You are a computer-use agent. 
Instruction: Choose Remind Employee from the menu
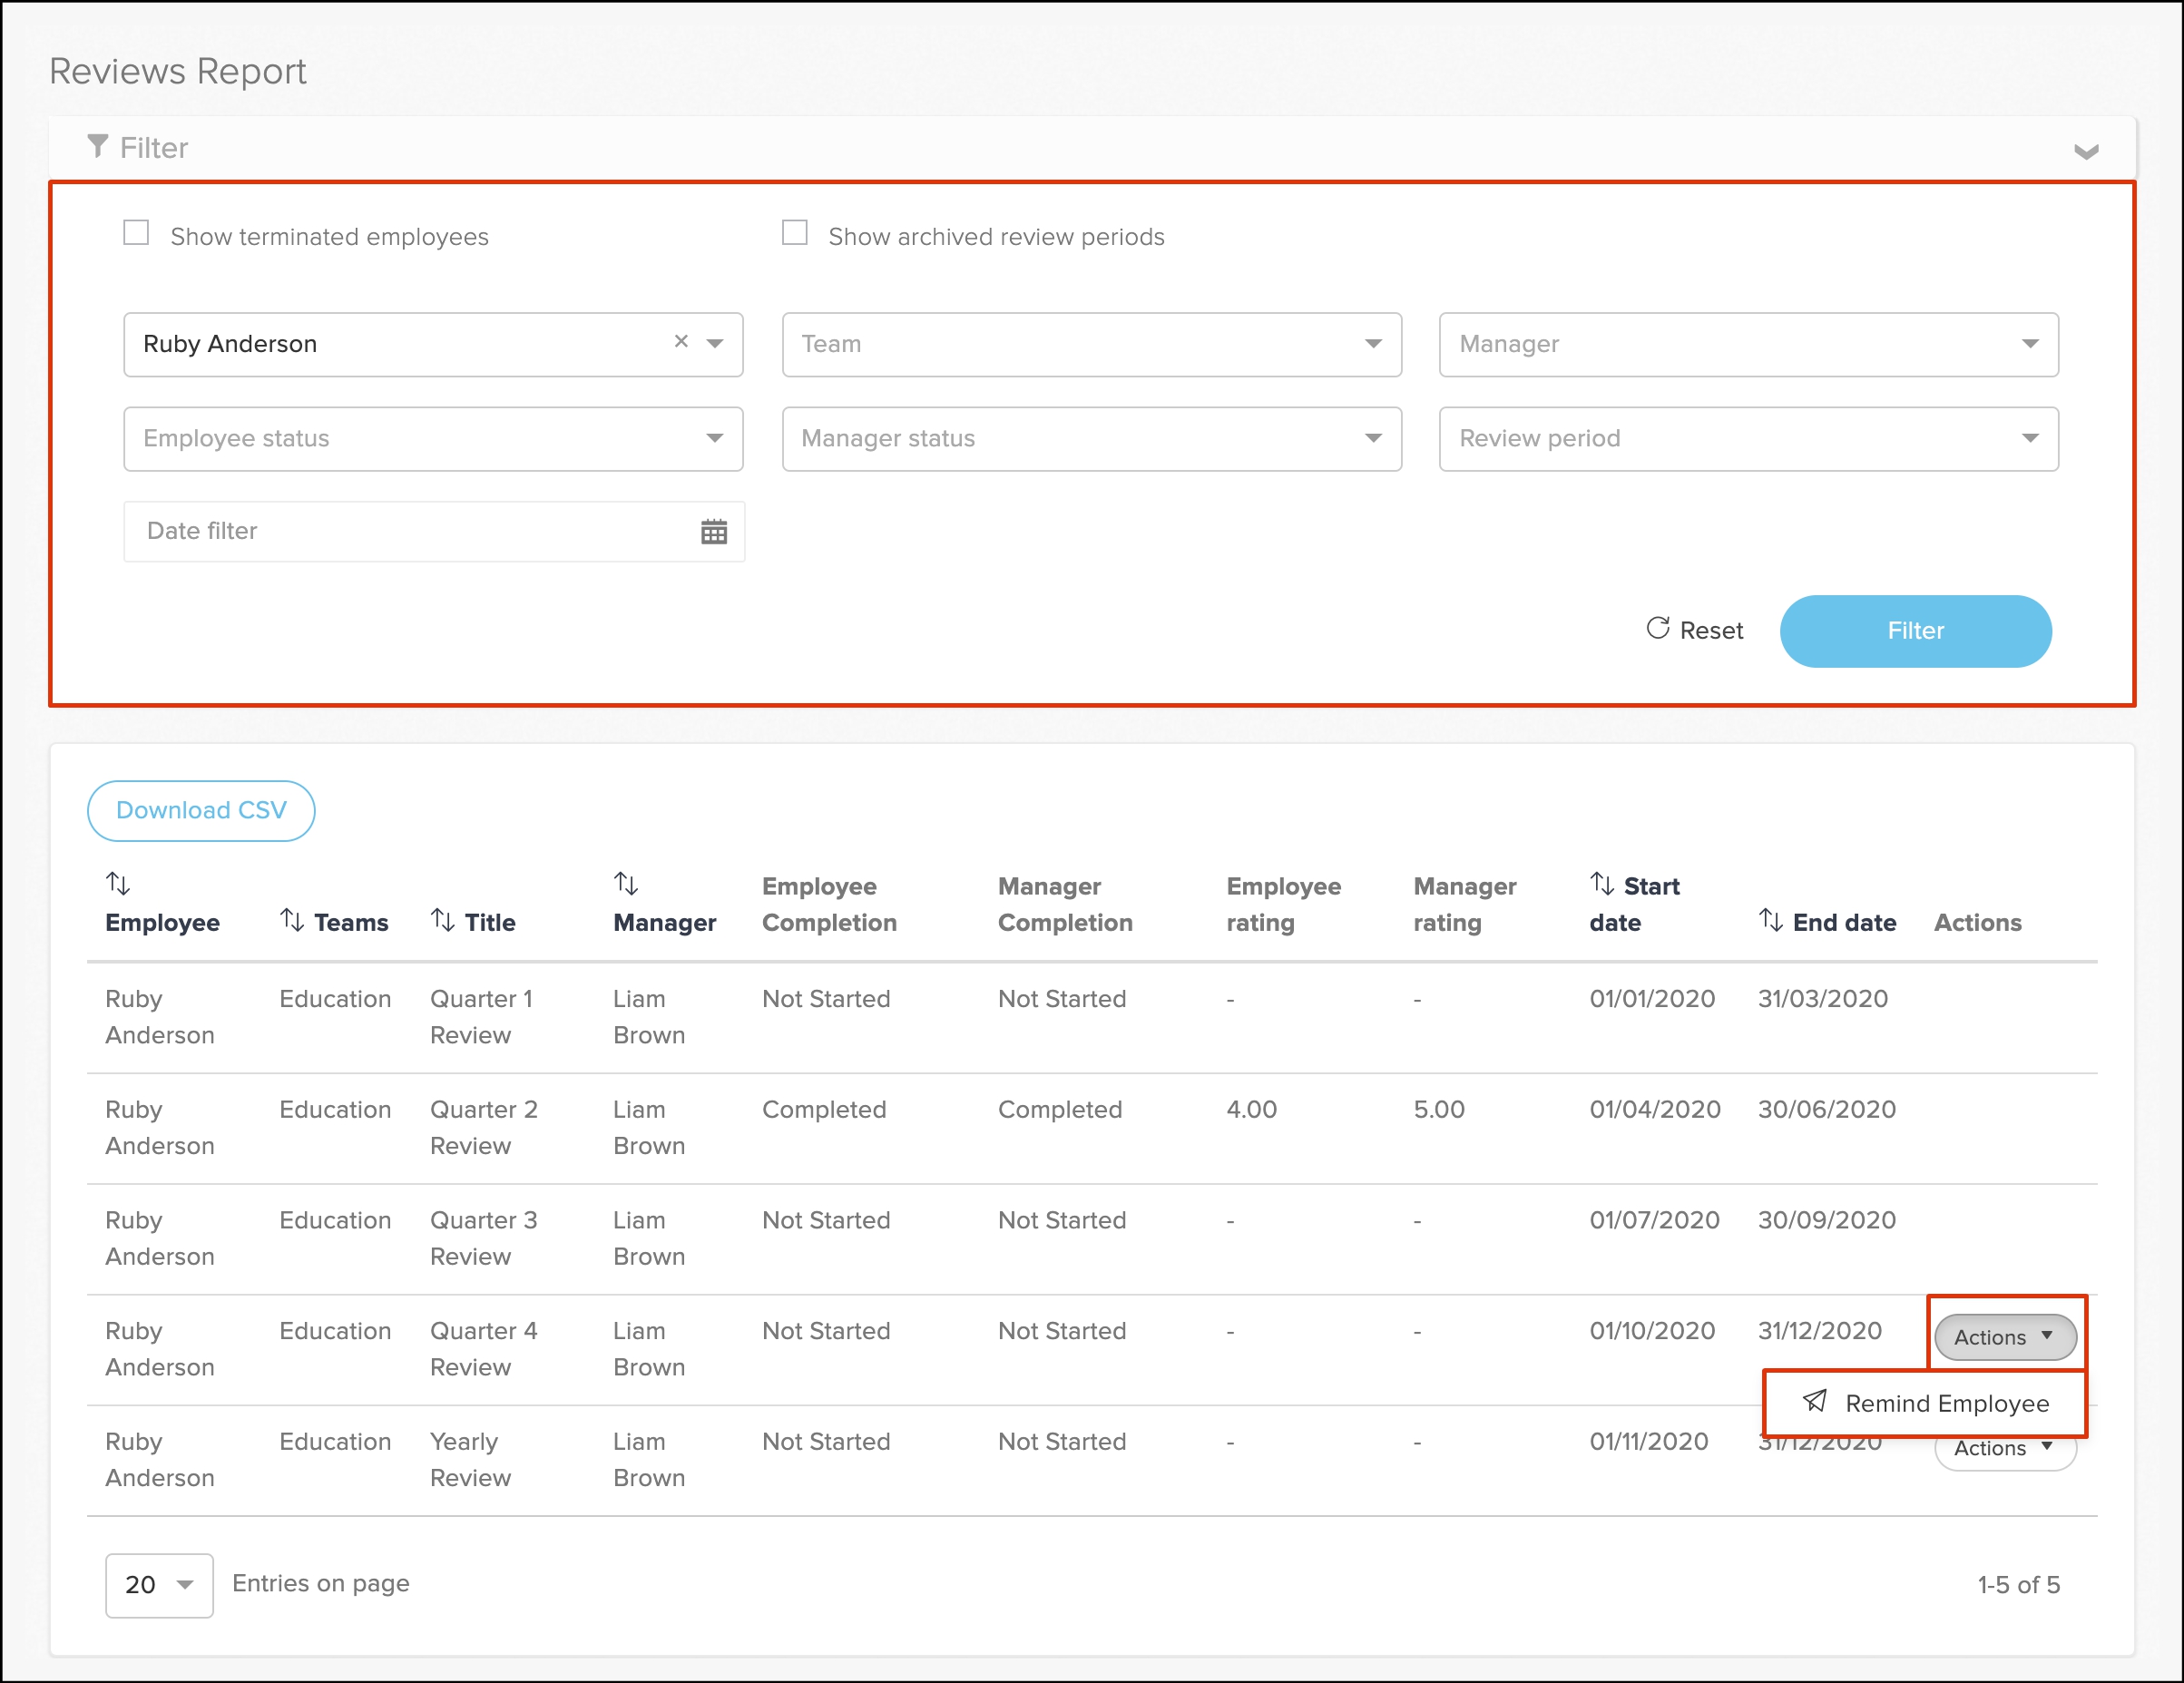tap(1925, 1403)
